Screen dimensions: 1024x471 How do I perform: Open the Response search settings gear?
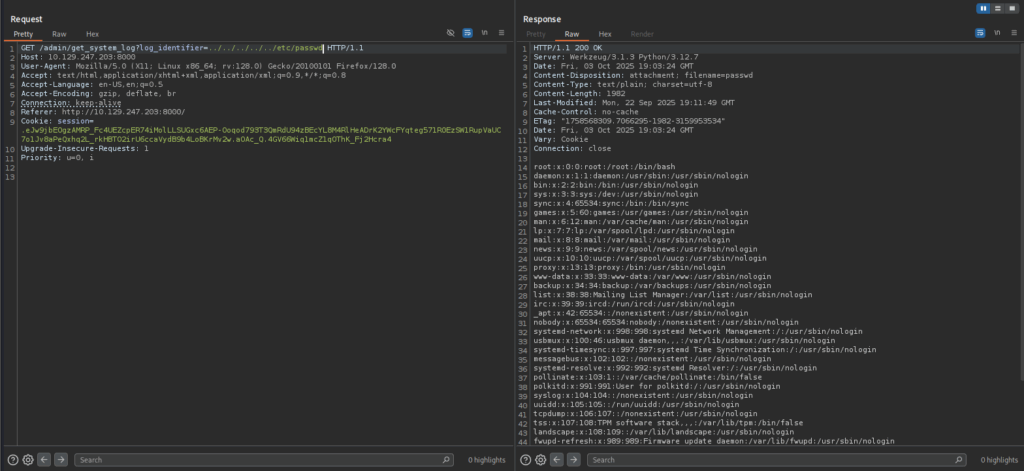541,459
